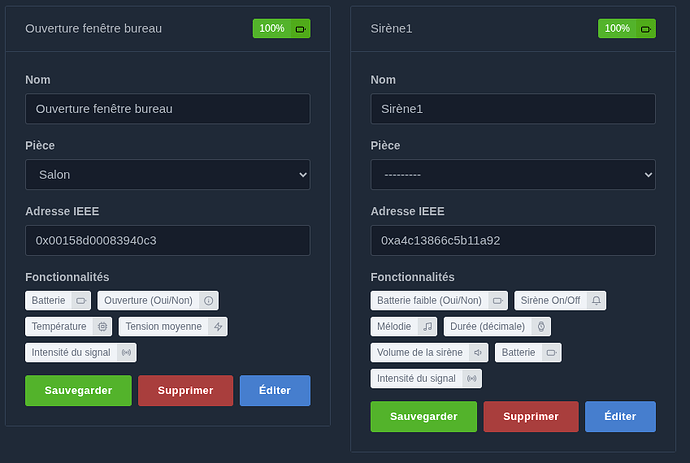690x463 pixels.
Task: Click Supprimer for Ouverture fenêtre bureau
Action: pos(186,390)
